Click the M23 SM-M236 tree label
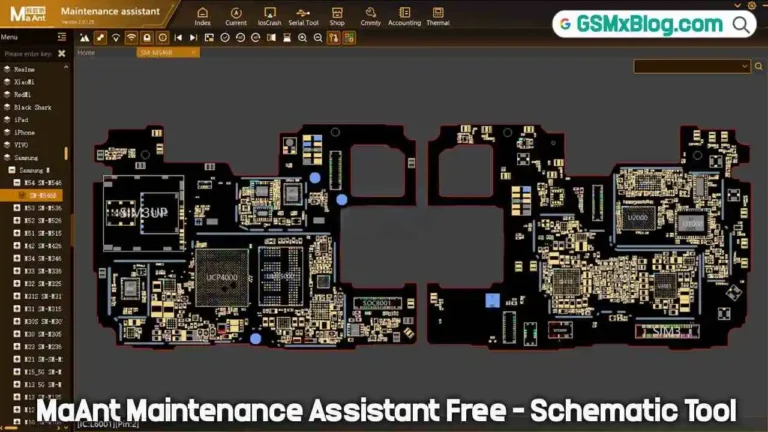This screenshot has height=432, width=768. tap(43, 346)
